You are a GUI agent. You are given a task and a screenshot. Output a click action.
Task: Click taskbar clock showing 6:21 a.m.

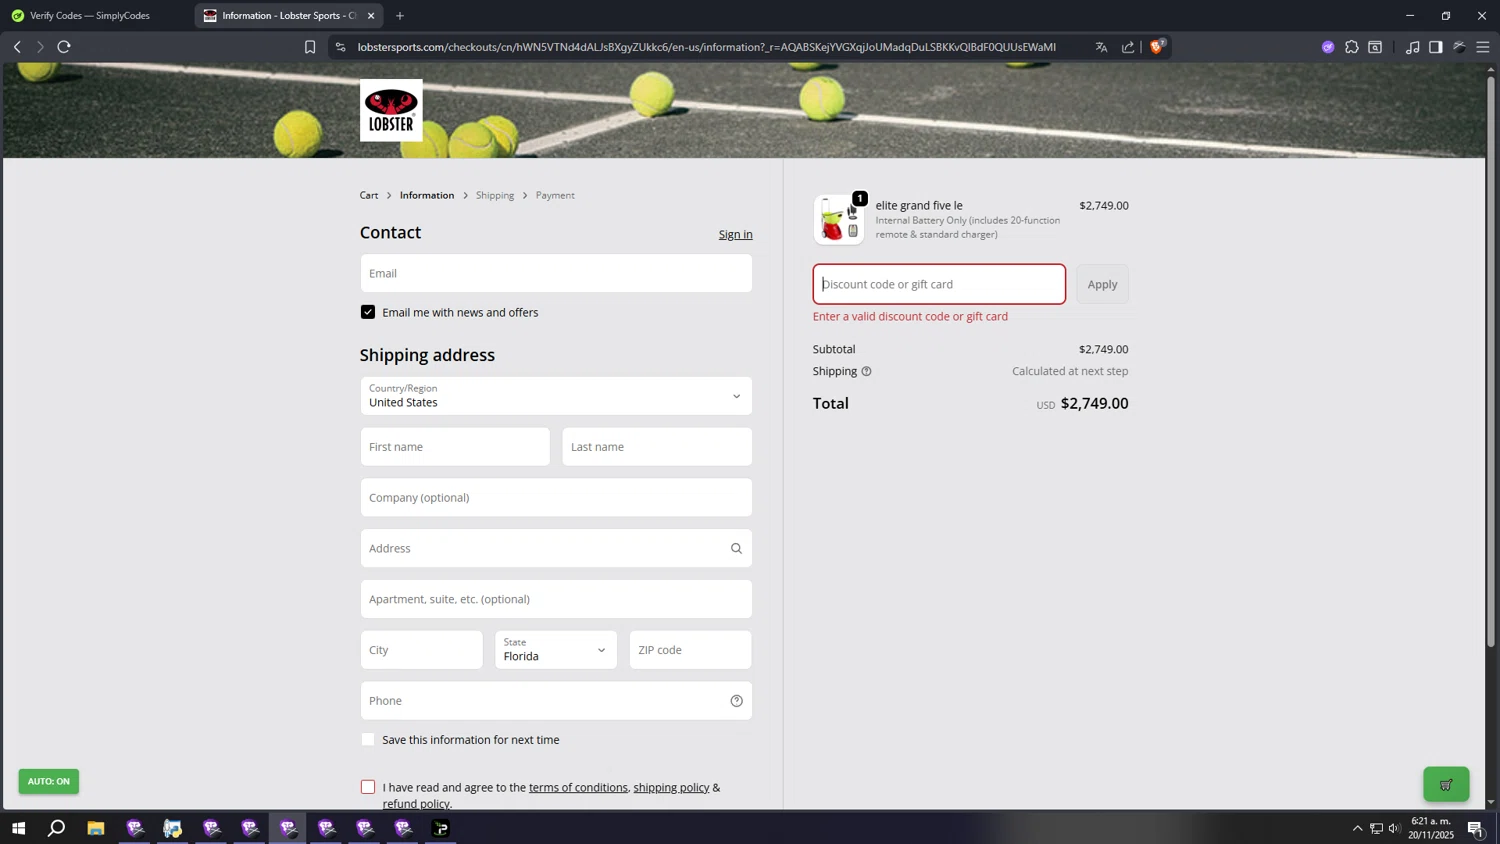pyautogui.click(x=1431, y=828)
